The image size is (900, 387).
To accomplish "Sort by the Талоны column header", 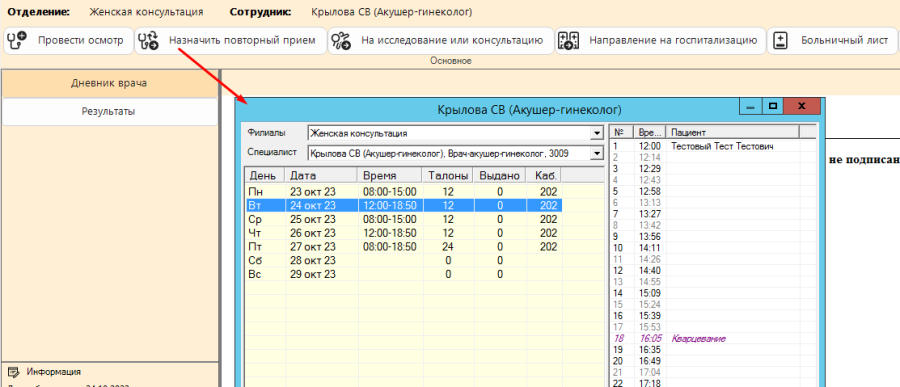I will point(447,175).
